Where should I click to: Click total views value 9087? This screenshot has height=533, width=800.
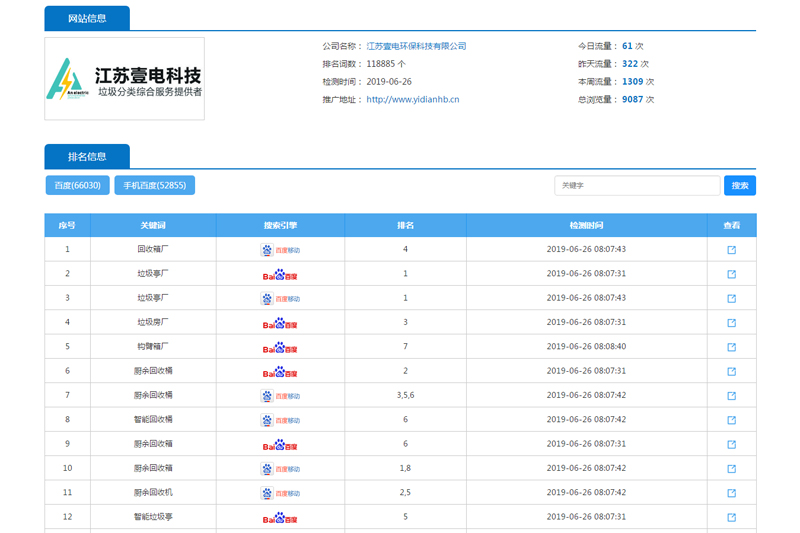click(633, 99)
